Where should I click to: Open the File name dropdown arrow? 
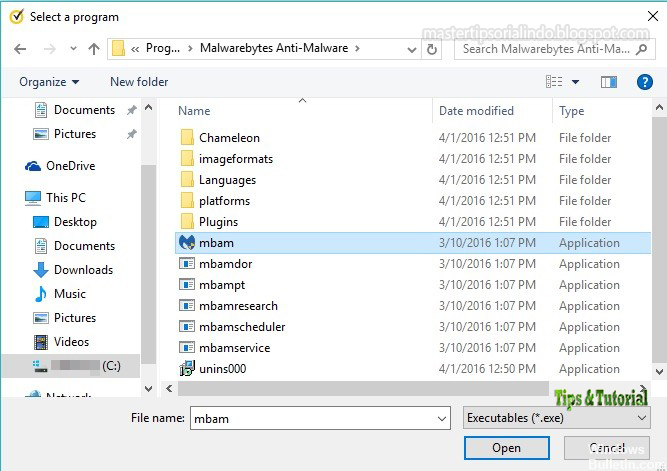click(x=442, y=419)
